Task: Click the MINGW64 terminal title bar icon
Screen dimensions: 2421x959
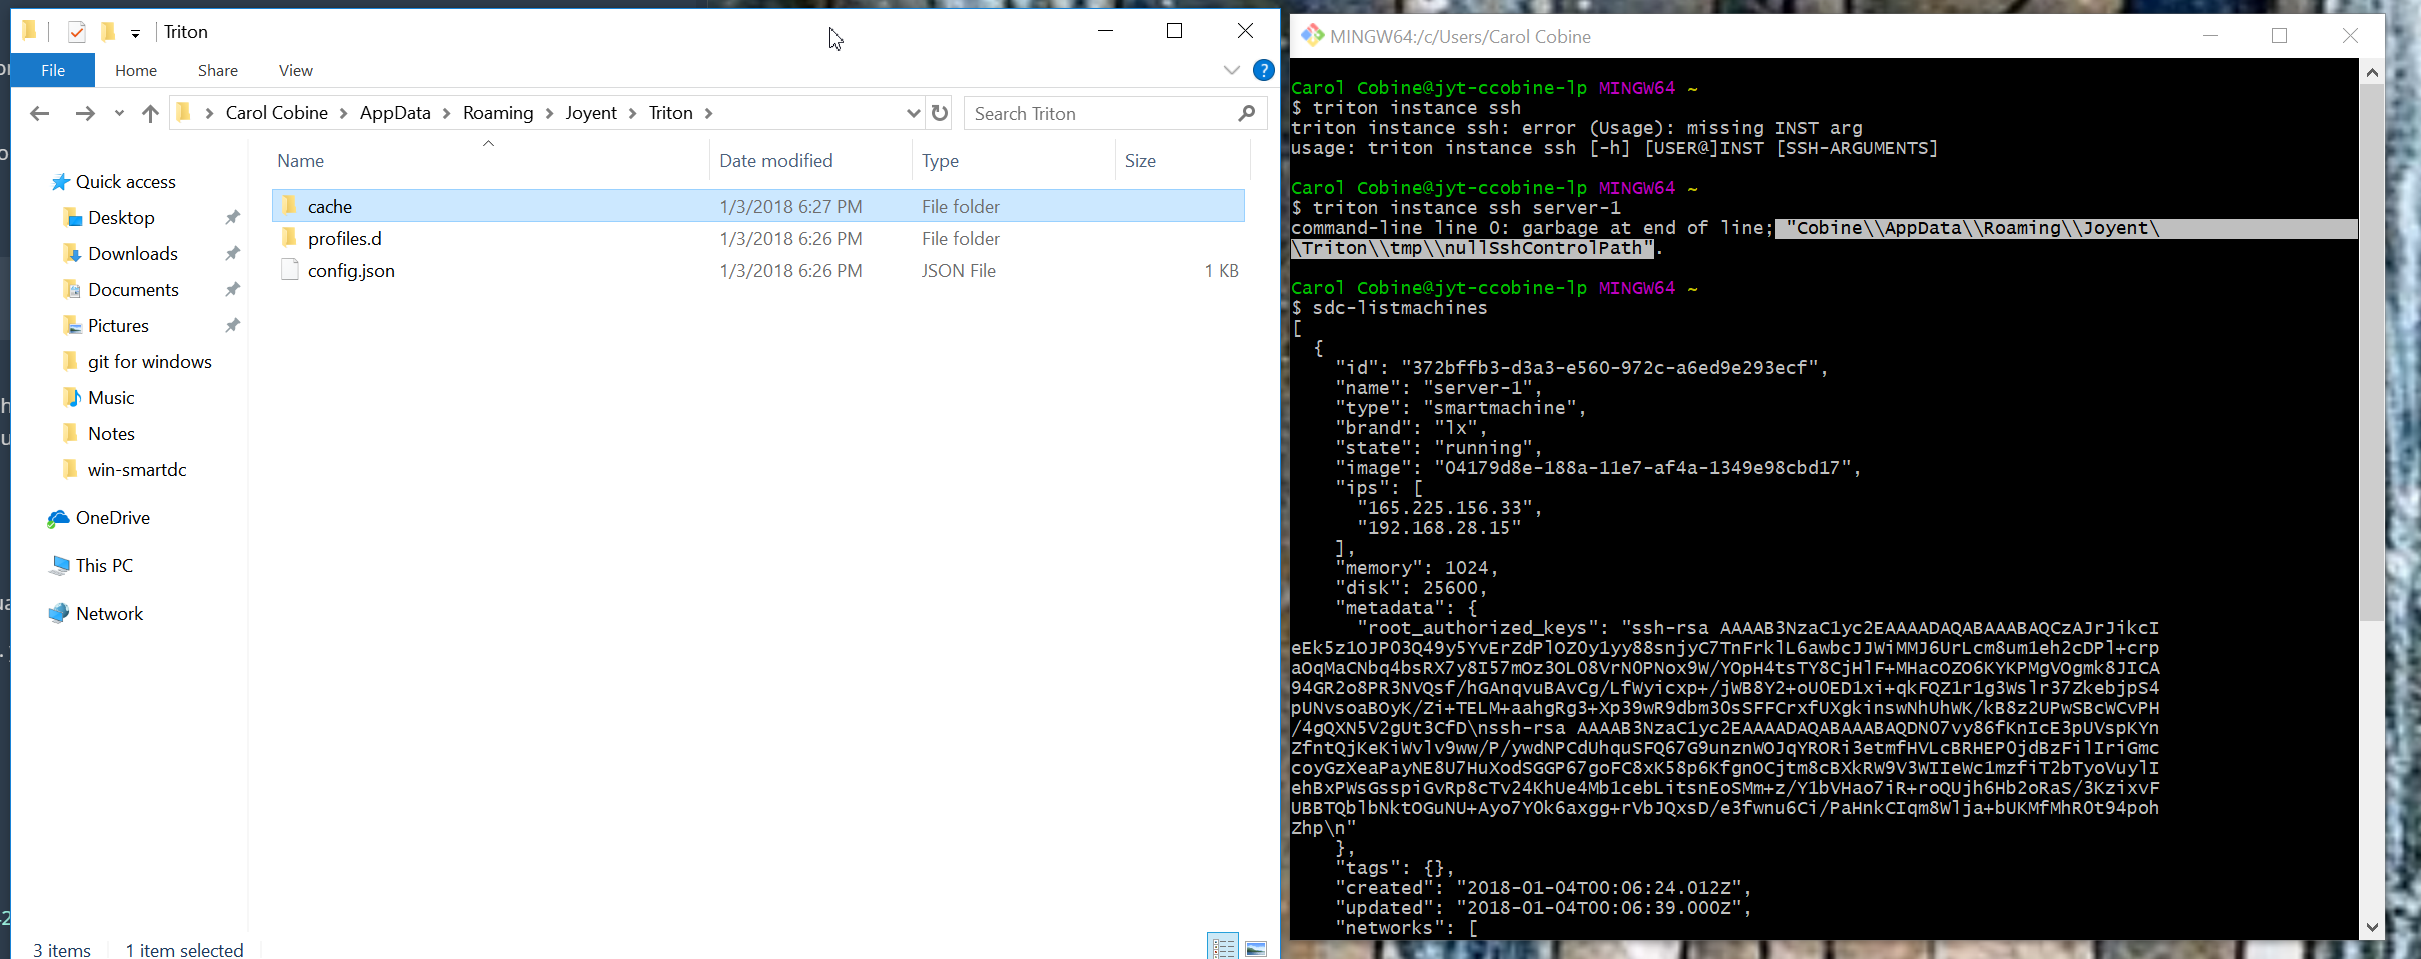Action: pos(1312,36)
